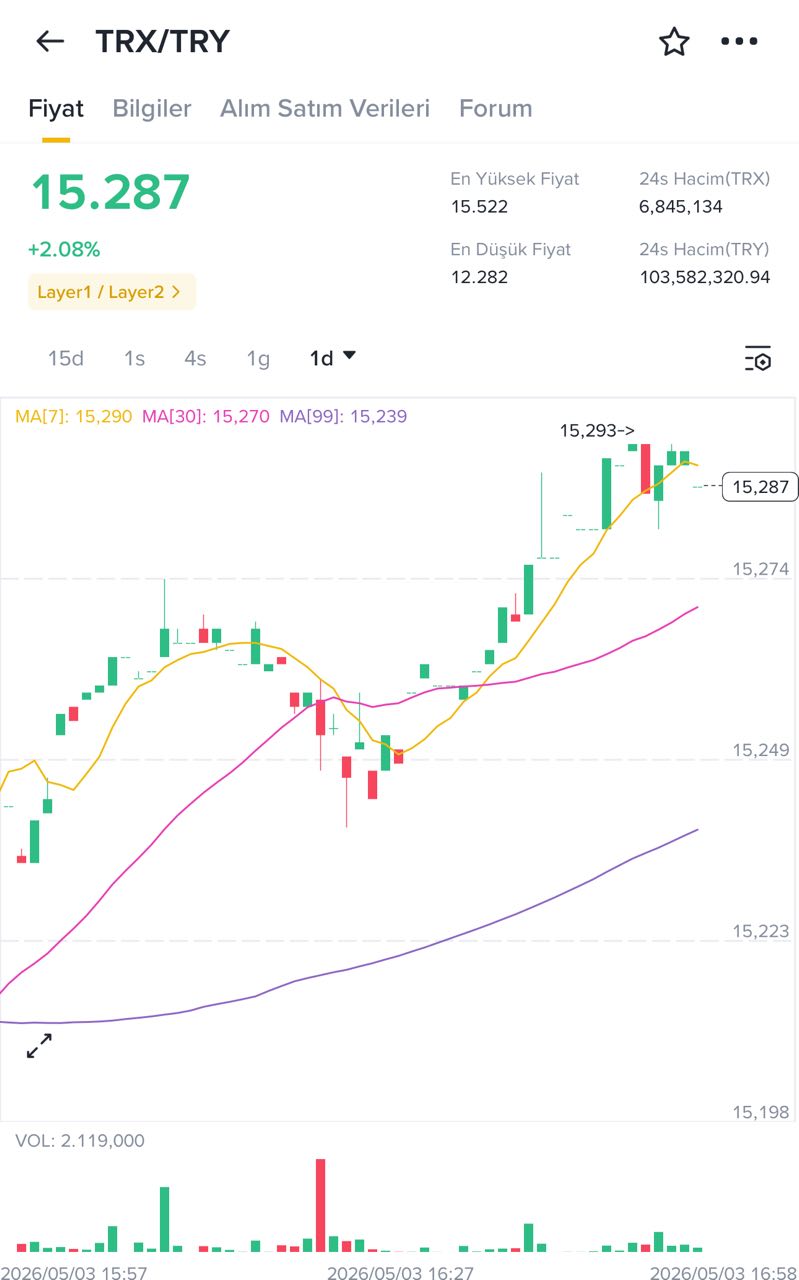The height and width of the screenshot is (1280, 799).
Task: Go back with the arrow icon
Action: coord(49,41)
